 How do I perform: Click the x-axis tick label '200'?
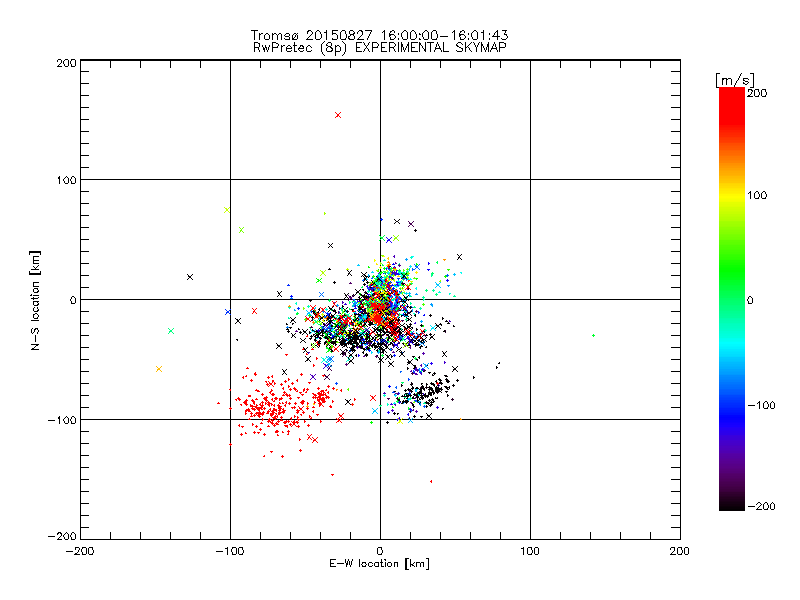pos(680,551)
